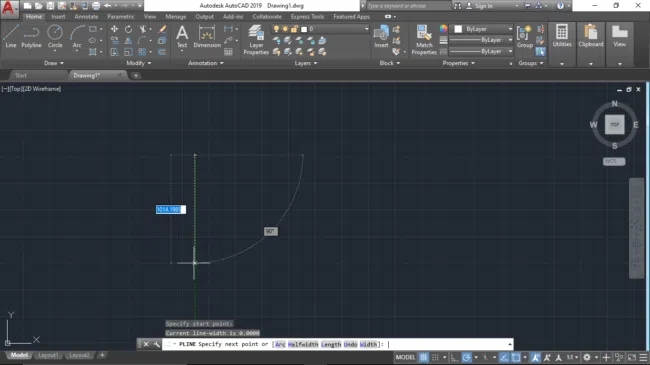
Task: Click the Match Properties tool
Action: pos(424,40)
